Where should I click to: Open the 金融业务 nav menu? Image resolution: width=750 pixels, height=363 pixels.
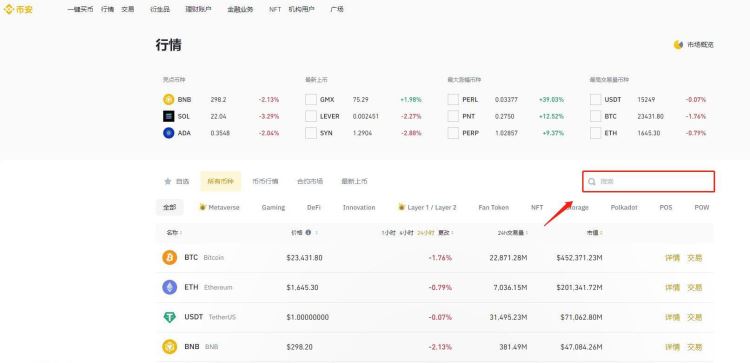240,9
